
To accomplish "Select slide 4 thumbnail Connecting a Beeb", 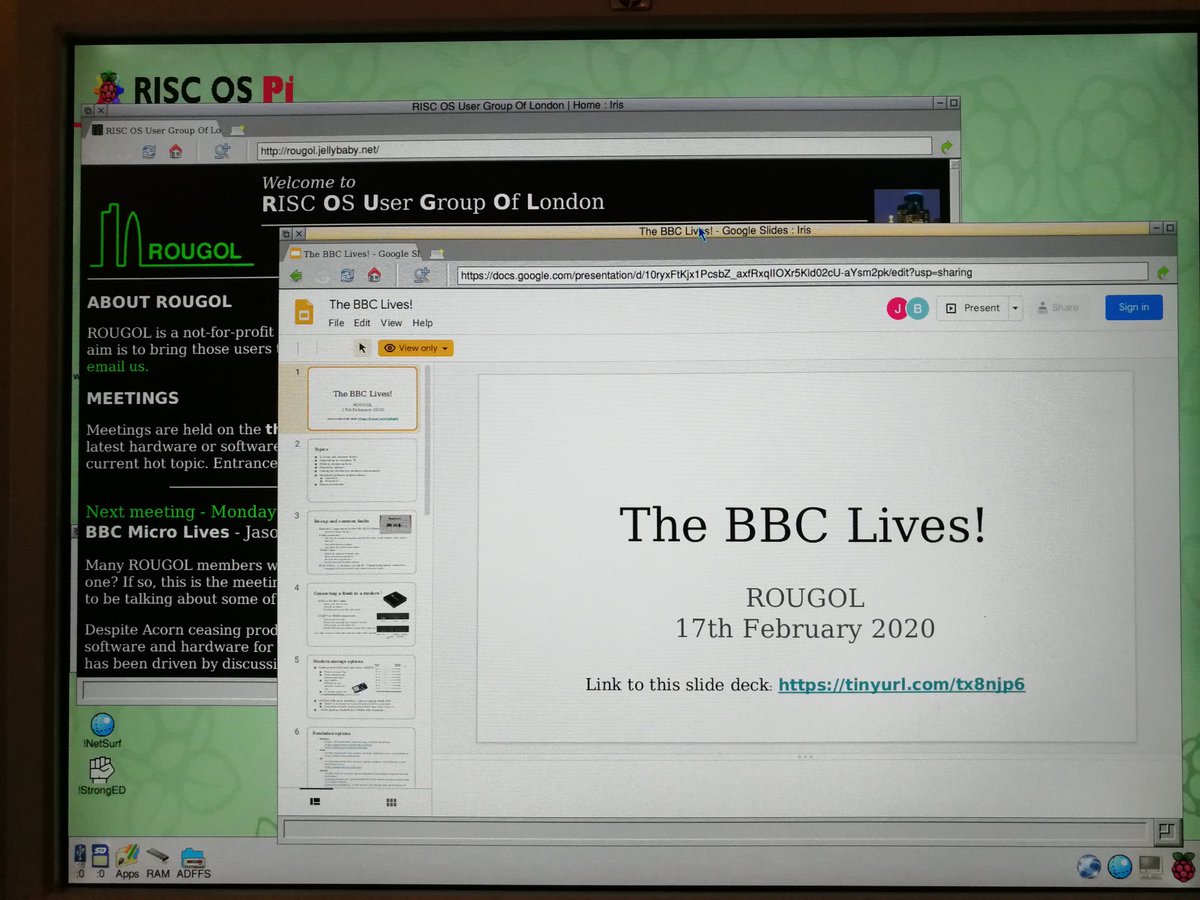I will (x=362, y=613).
